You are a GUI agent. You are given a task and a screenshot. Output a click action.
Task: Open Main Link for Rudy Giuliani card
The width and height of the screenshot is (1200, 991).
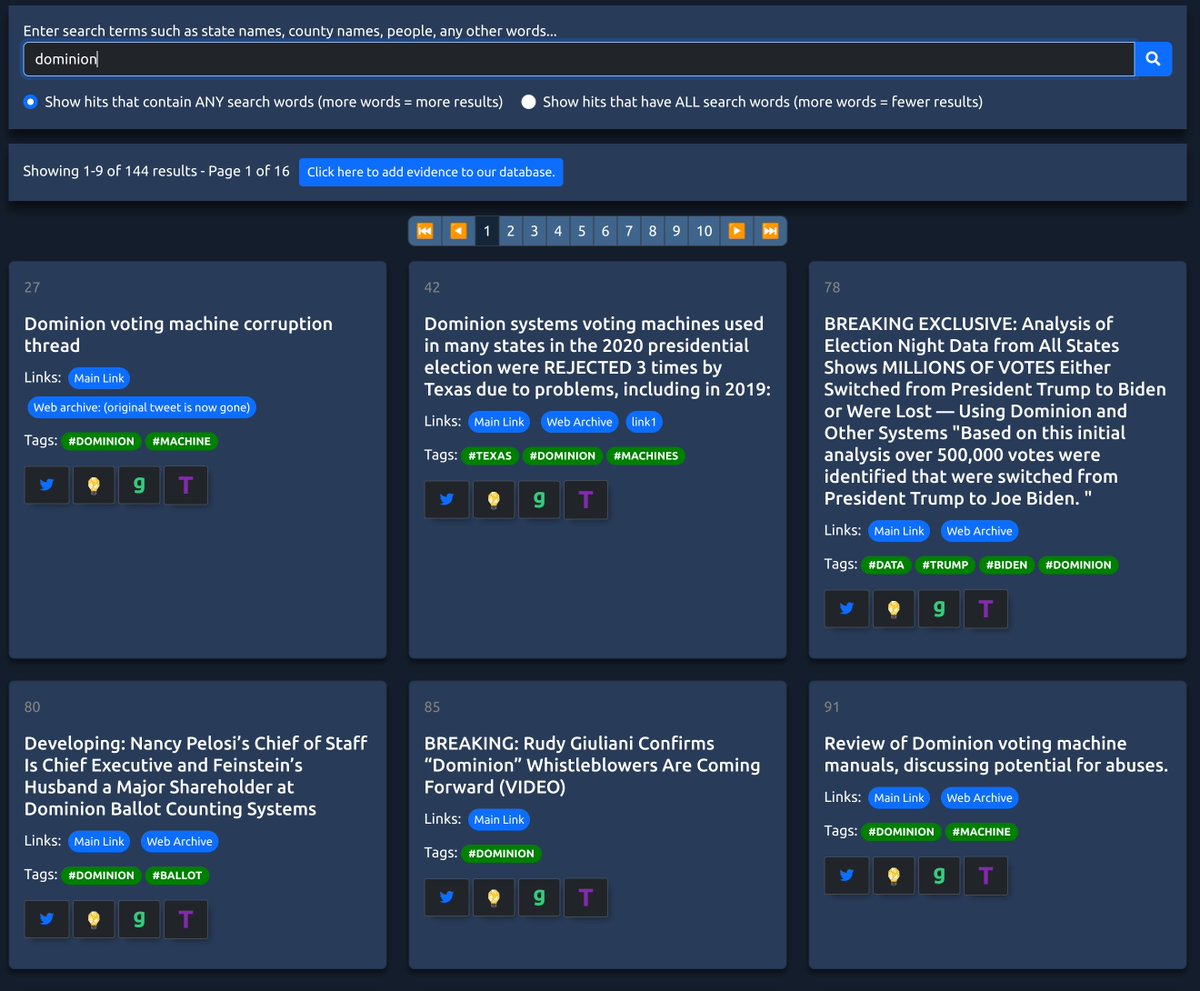(x=499, y=820)
